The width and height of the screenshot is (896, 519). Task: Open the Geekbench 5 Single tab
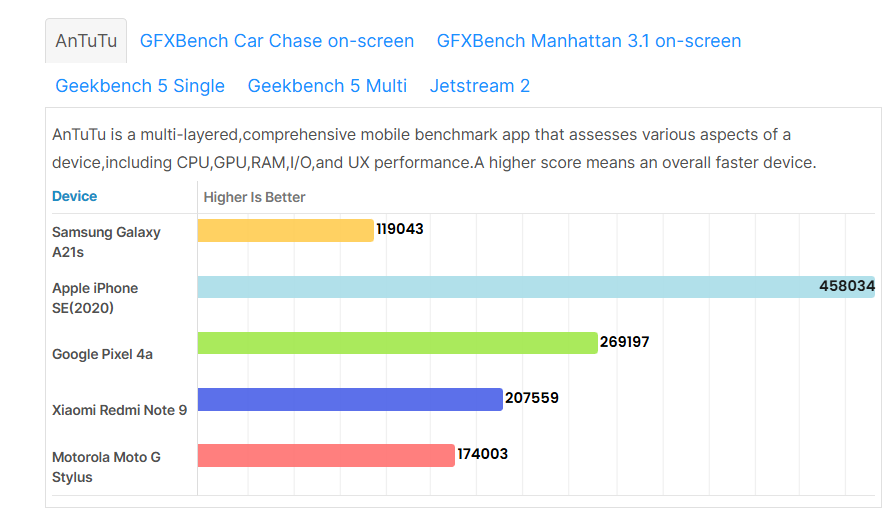pyautogui.click(x=140, y=86)
